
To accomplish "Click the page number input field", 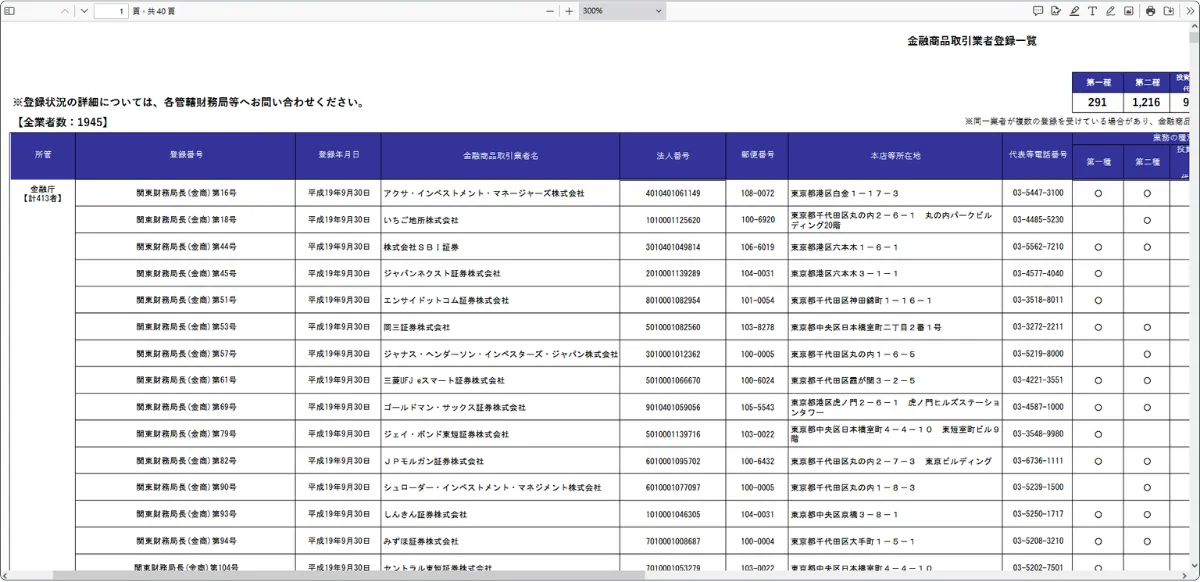I will 110,11.
